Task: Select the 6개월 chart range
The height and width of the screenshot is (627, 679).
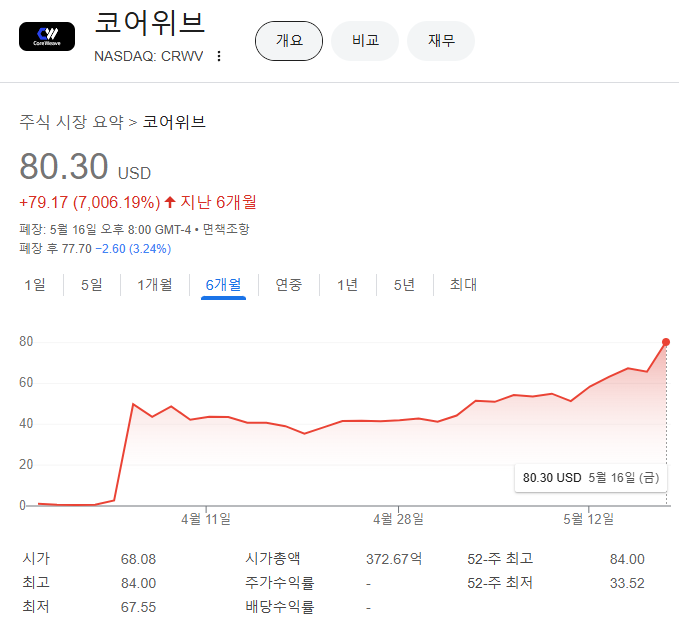Action: coord(223,285)
